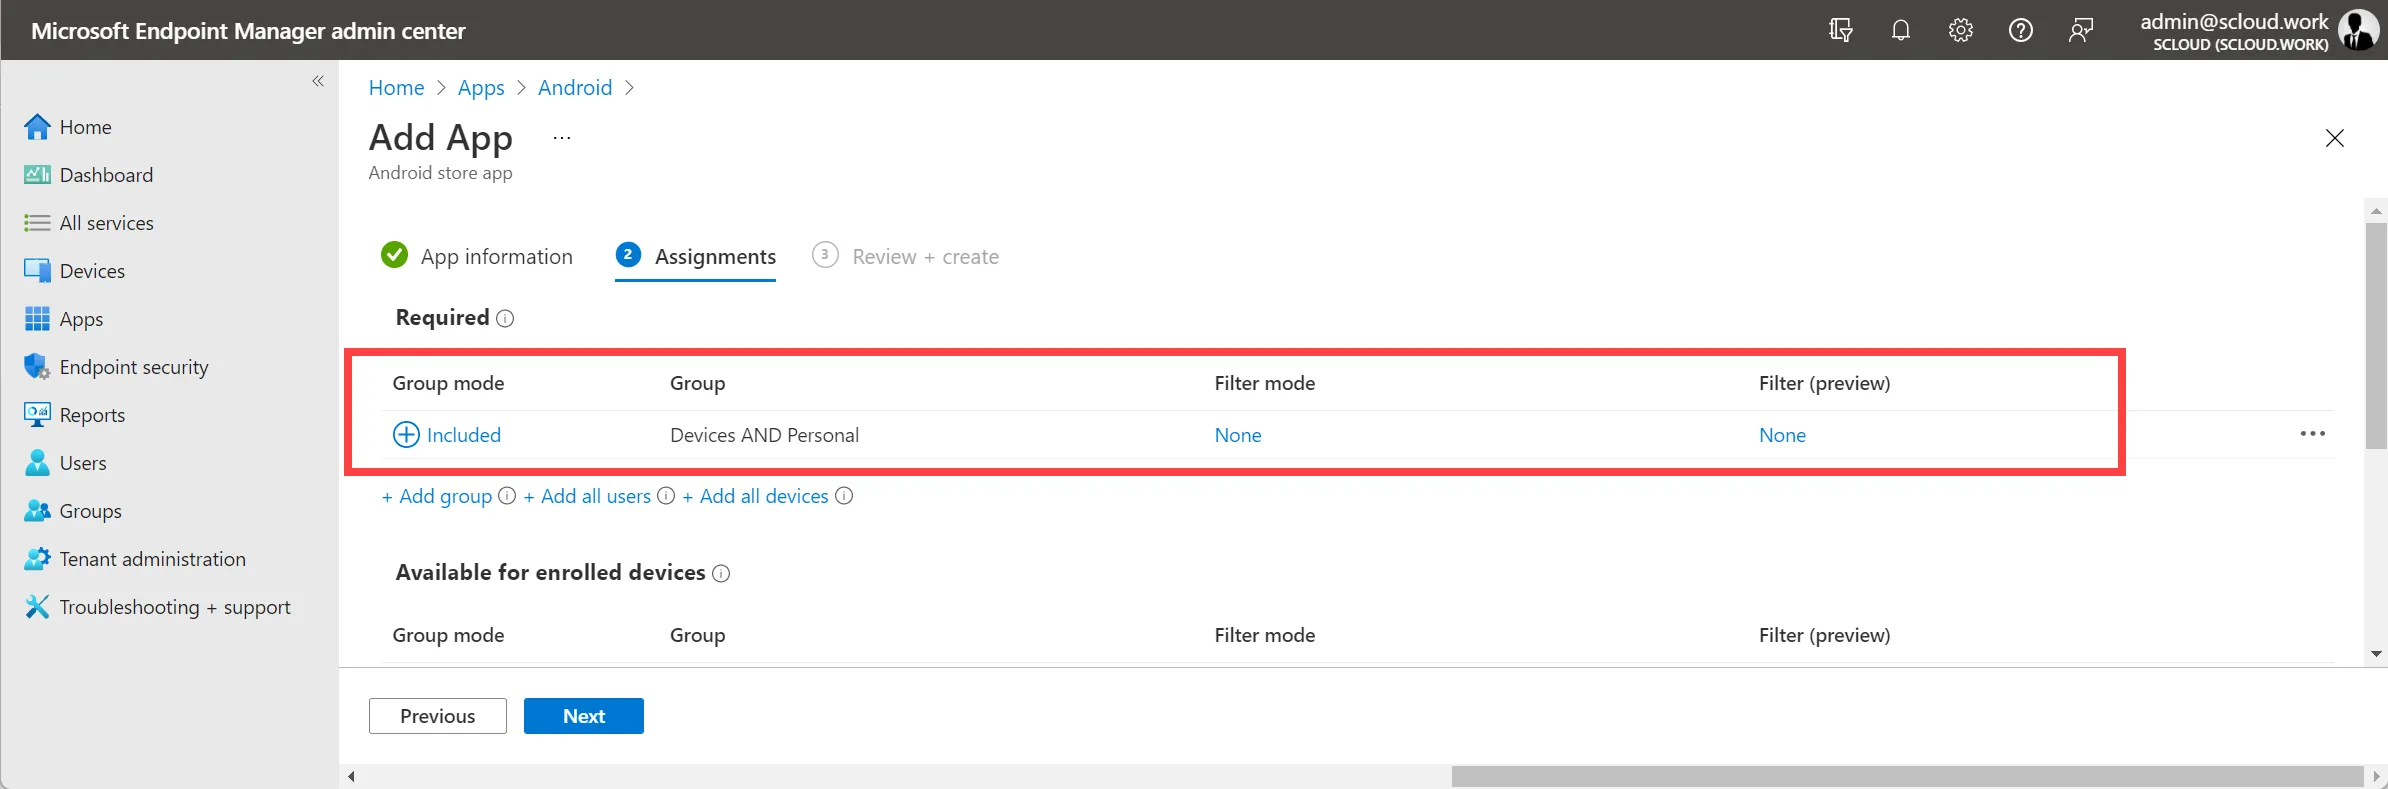Viewport: 2388px width, 789px height.
Task: Click the Apps breadcrumb link
Action: click(x=481, y=88)
